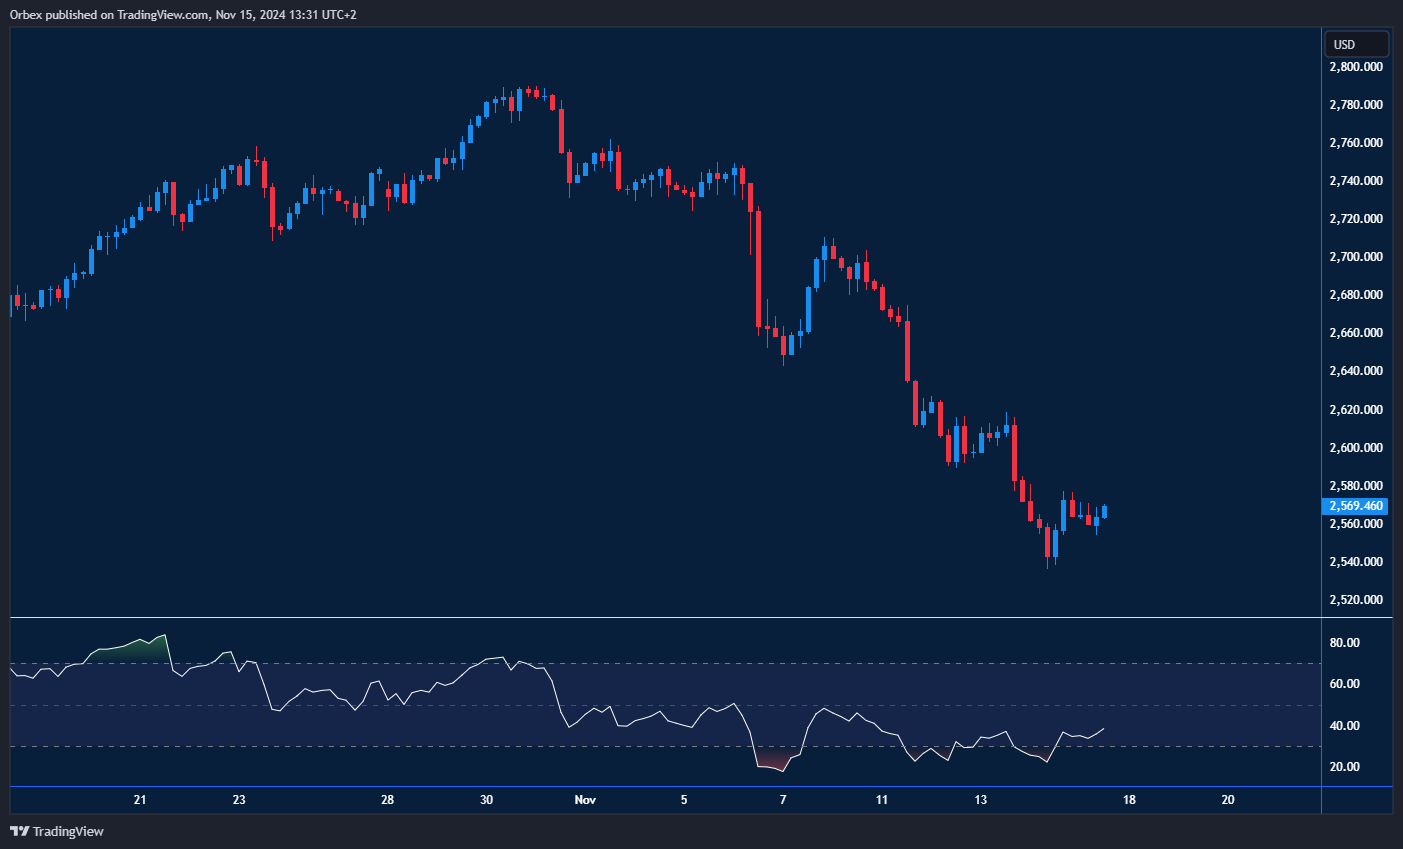Click date 28 on the time axis
The width and height of the screenshot is (1403, 849).
pyautogui.click(x=387, y=799)
